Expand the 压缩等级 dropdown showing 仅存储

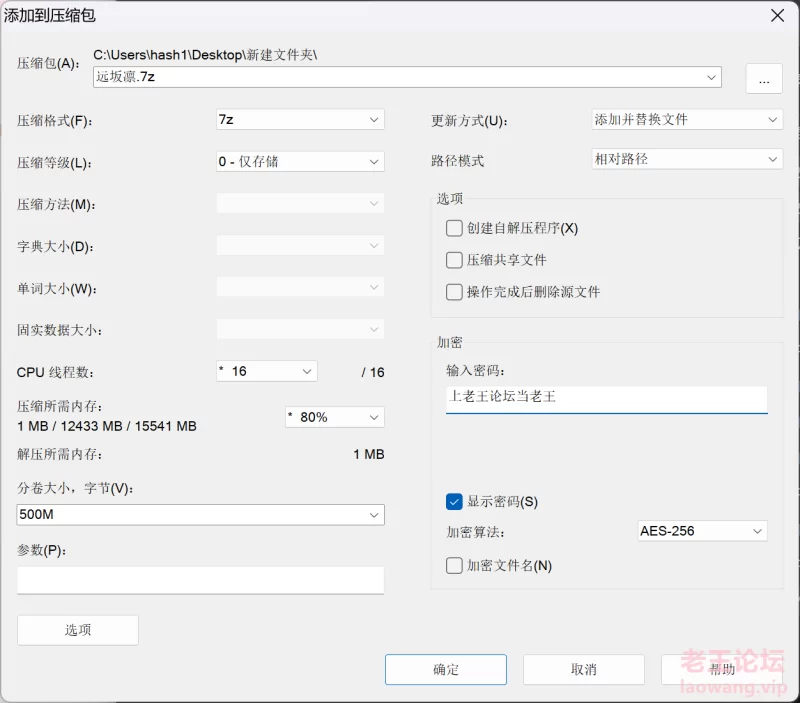300,162
